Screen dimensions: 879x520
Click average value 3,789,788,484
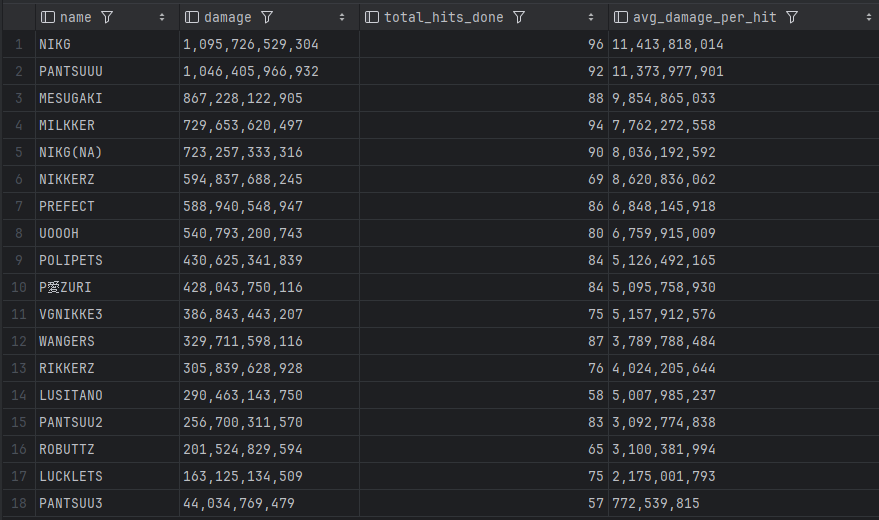pos(664,341)
